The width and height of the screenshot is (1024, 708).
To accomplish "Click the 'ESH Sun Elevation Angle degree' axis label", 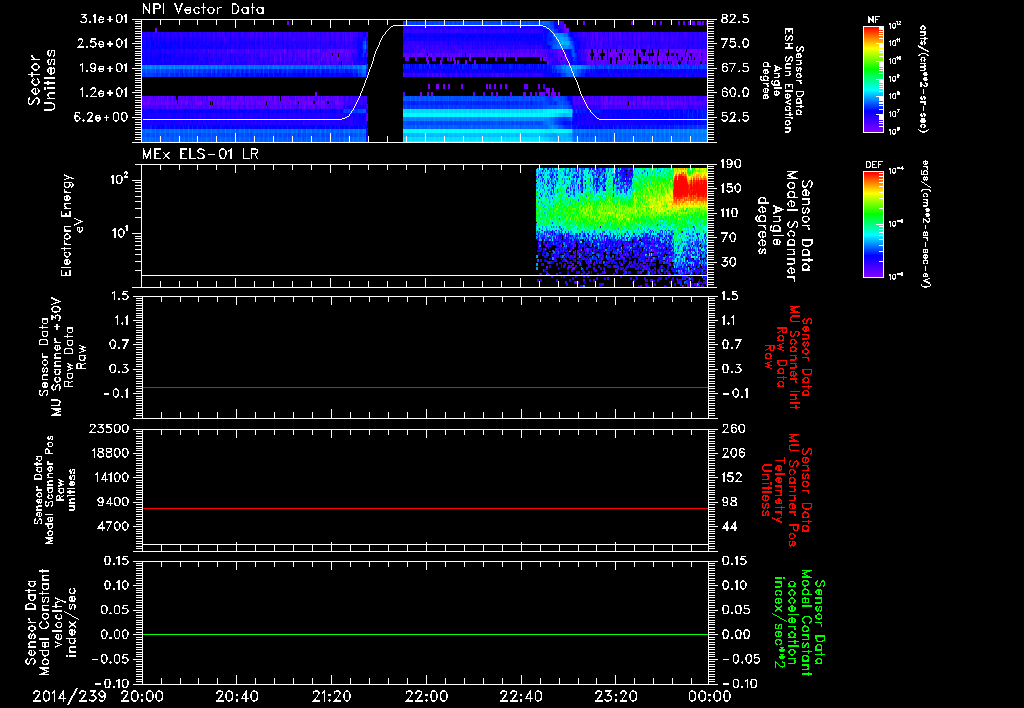I will point(782,80).
